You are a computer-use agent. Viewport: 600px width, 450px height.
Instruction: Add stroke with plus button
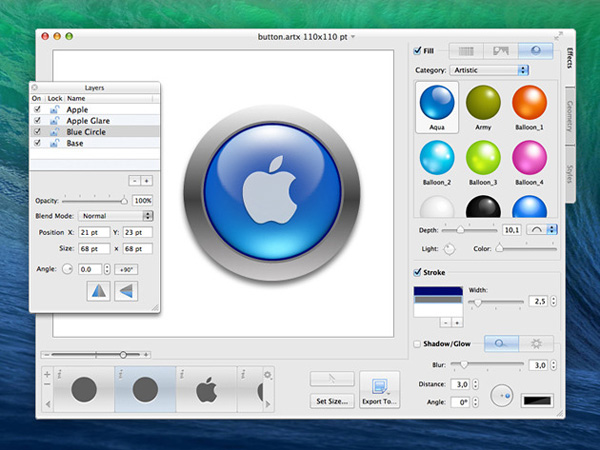tap(457, 323)
